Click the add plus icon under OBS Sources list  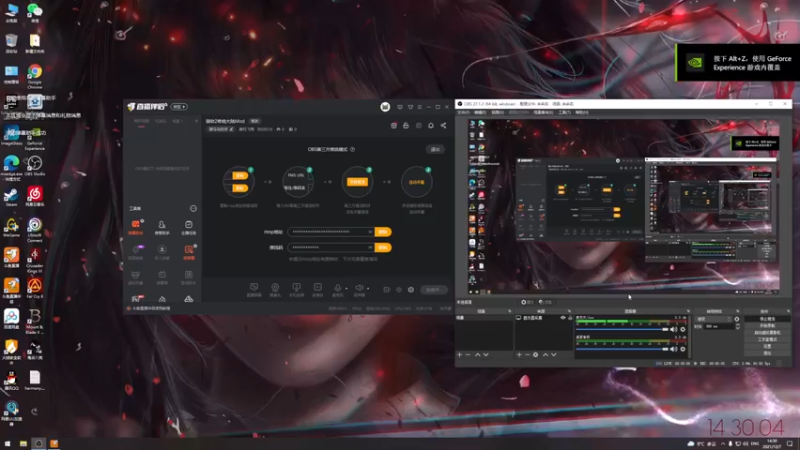tap(519, 355)
